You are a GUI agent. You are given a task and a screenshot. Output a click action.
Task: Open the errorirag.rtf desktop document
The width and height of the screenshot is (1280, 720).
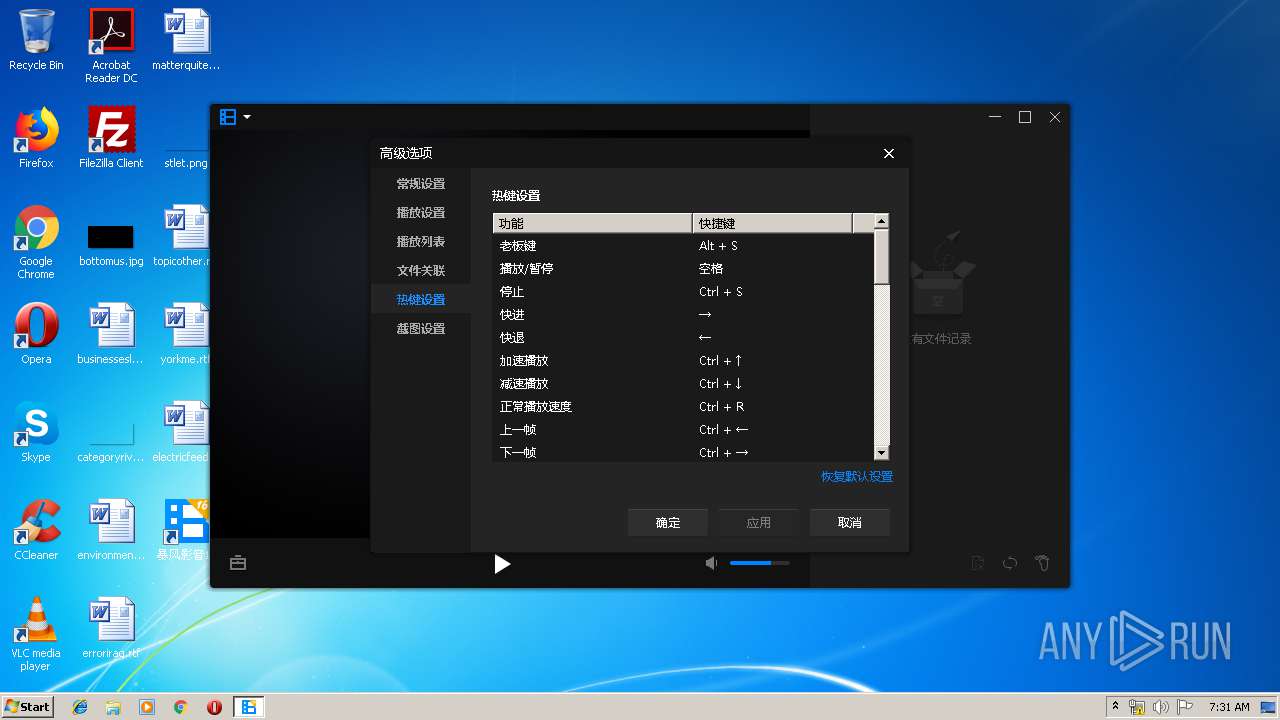(111, 628)
